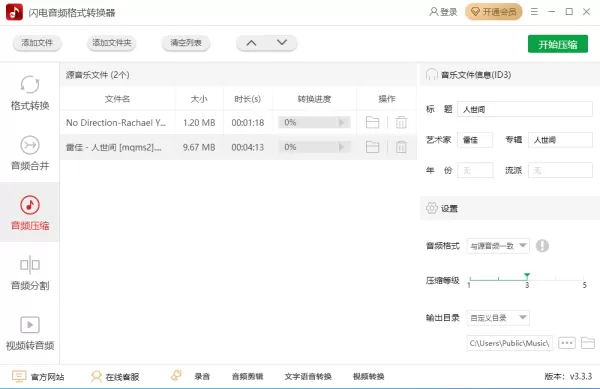Image resolution: width=600 pixels, height=389 pixels.
Task: Click the 添加文件 add file button
Action: [x=37, y=43]
